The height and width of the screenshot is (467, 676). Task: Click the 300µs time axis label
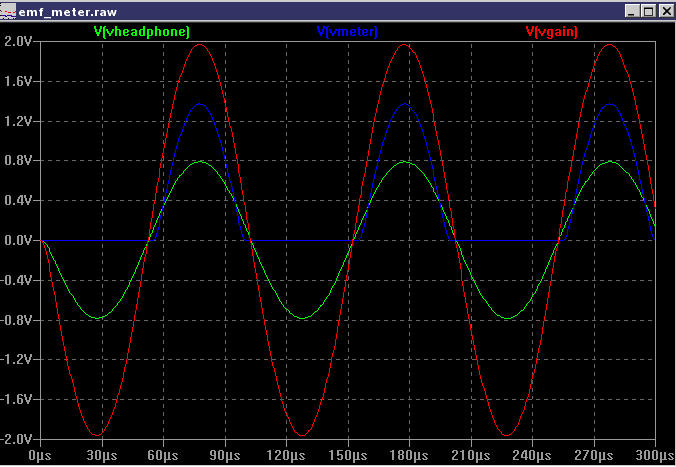tap(655, 455)
